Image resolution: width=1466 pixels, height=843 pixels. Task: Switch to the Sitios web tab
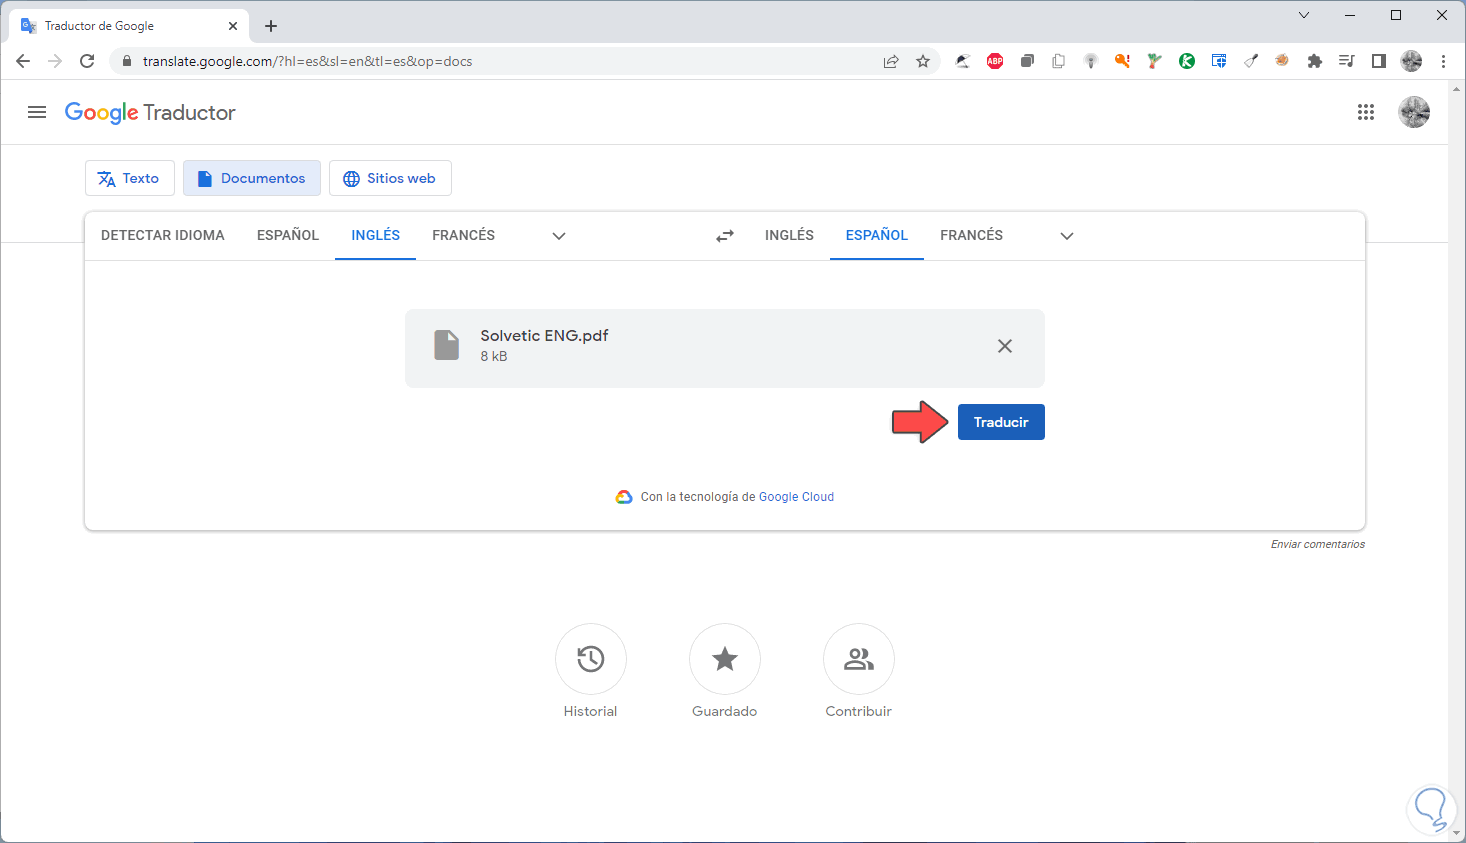coord(390,178)
